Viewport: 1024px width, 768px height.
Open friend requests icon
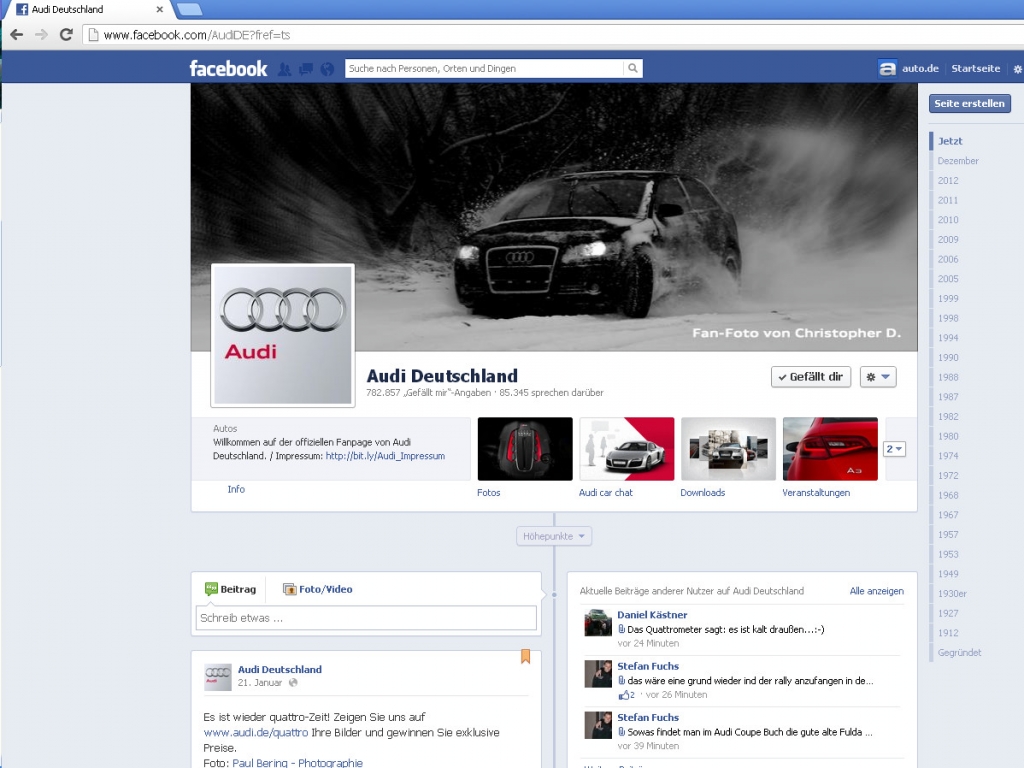(285, 69)
